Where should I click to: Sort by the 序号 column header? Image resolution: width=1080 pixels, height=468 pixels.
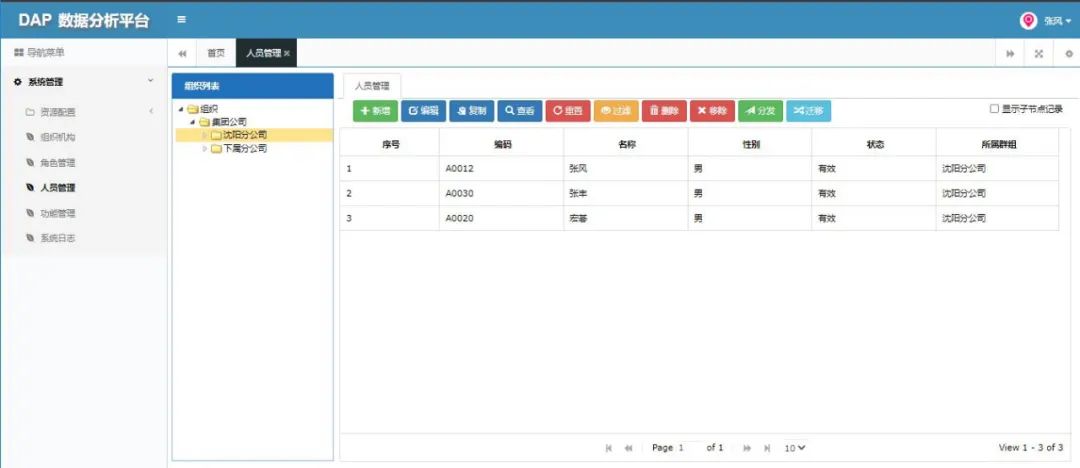coord(391,145)
